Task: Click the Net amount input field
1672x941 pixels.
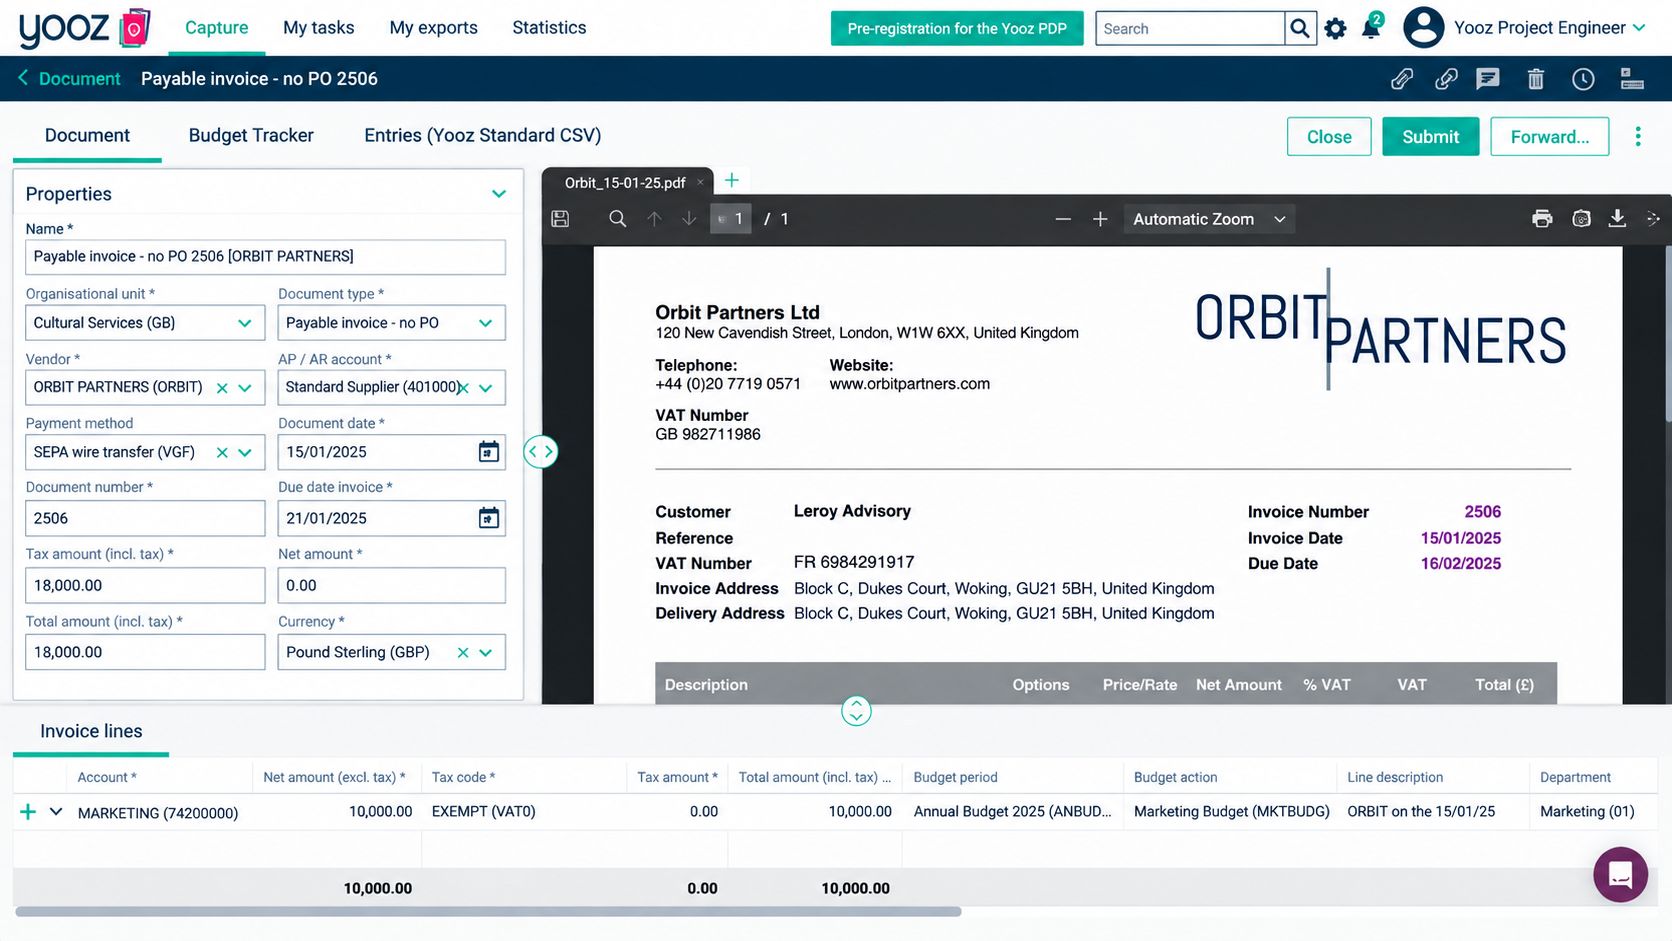Action: [391, 586]
